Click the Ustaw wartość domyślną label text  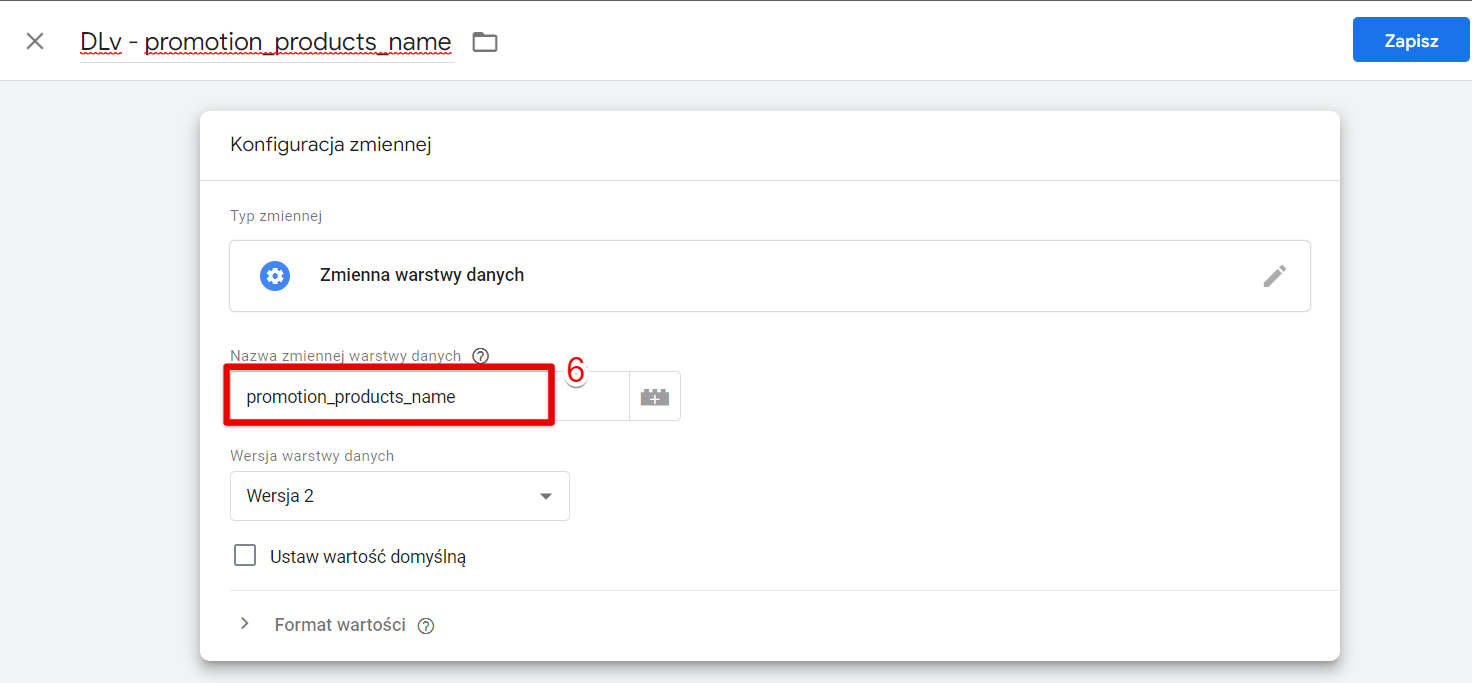pyautogui.click(x=368, y=557)
